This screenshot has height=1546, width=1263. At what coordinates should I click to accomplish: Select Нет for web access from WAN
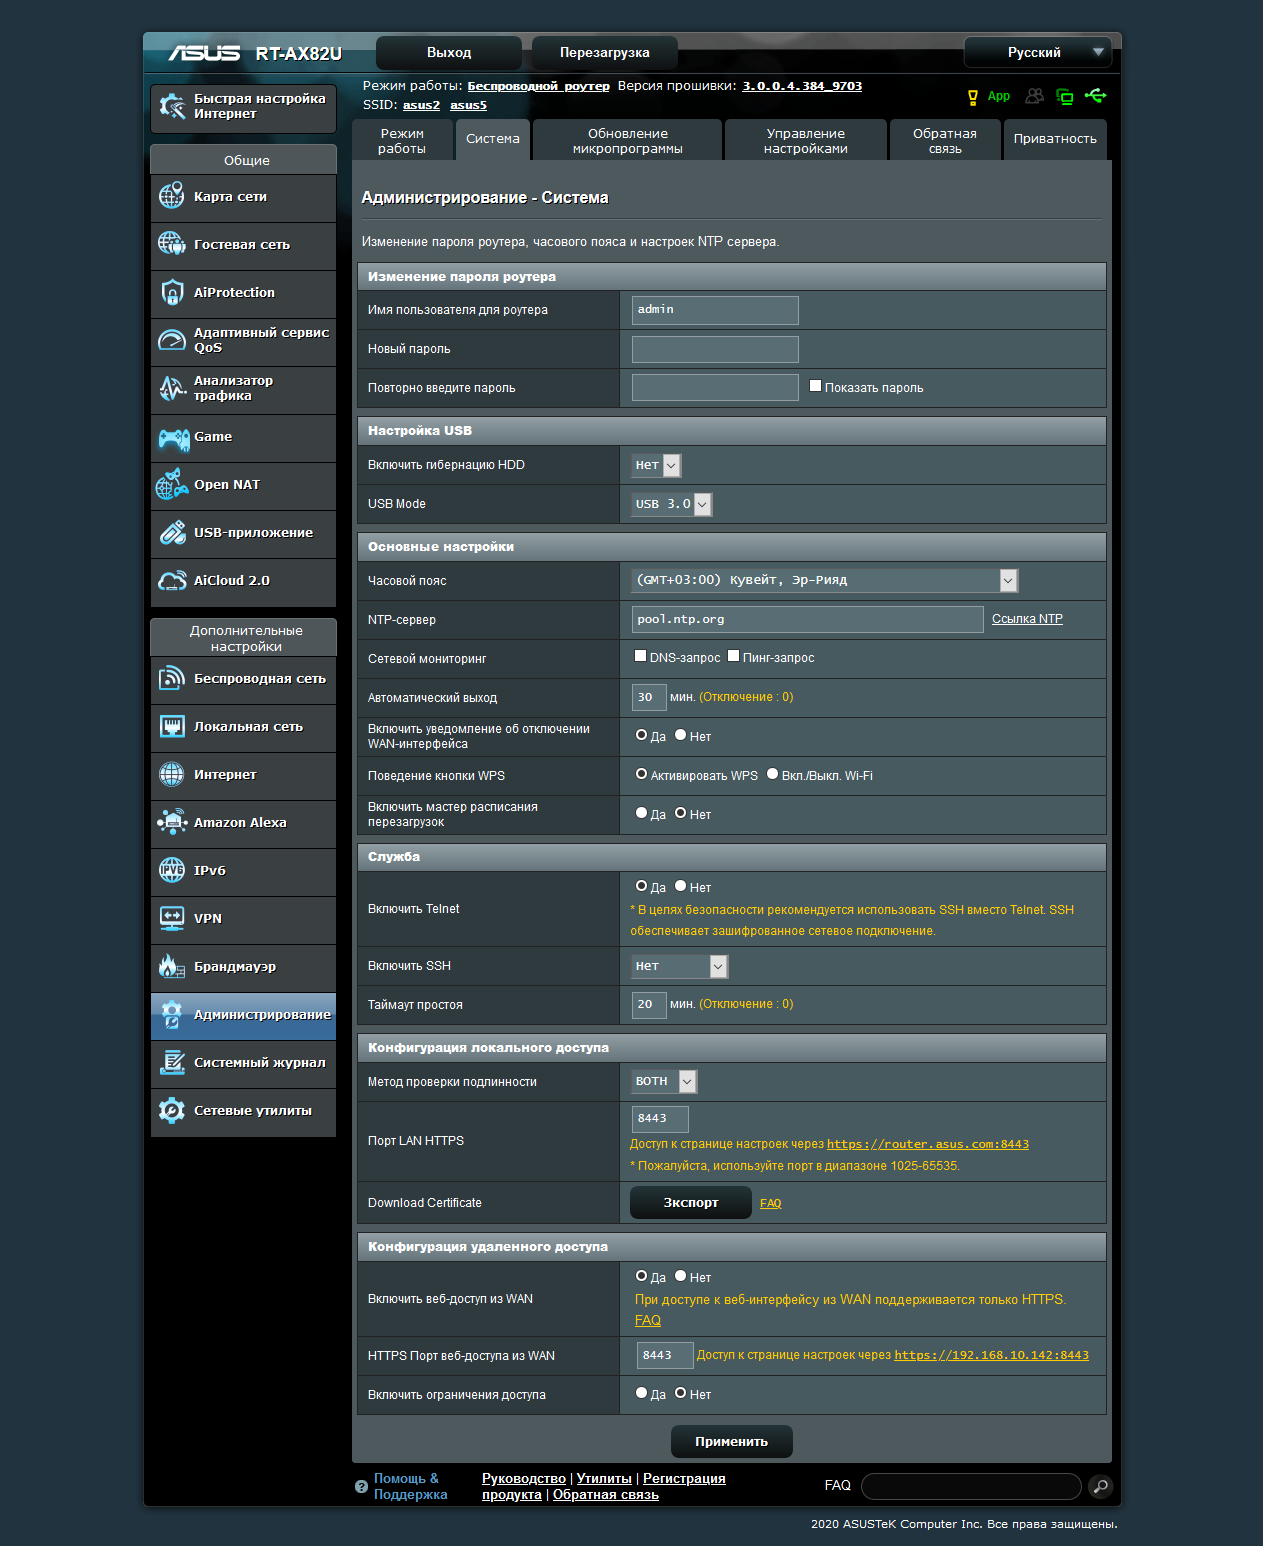coord(680,1276)
